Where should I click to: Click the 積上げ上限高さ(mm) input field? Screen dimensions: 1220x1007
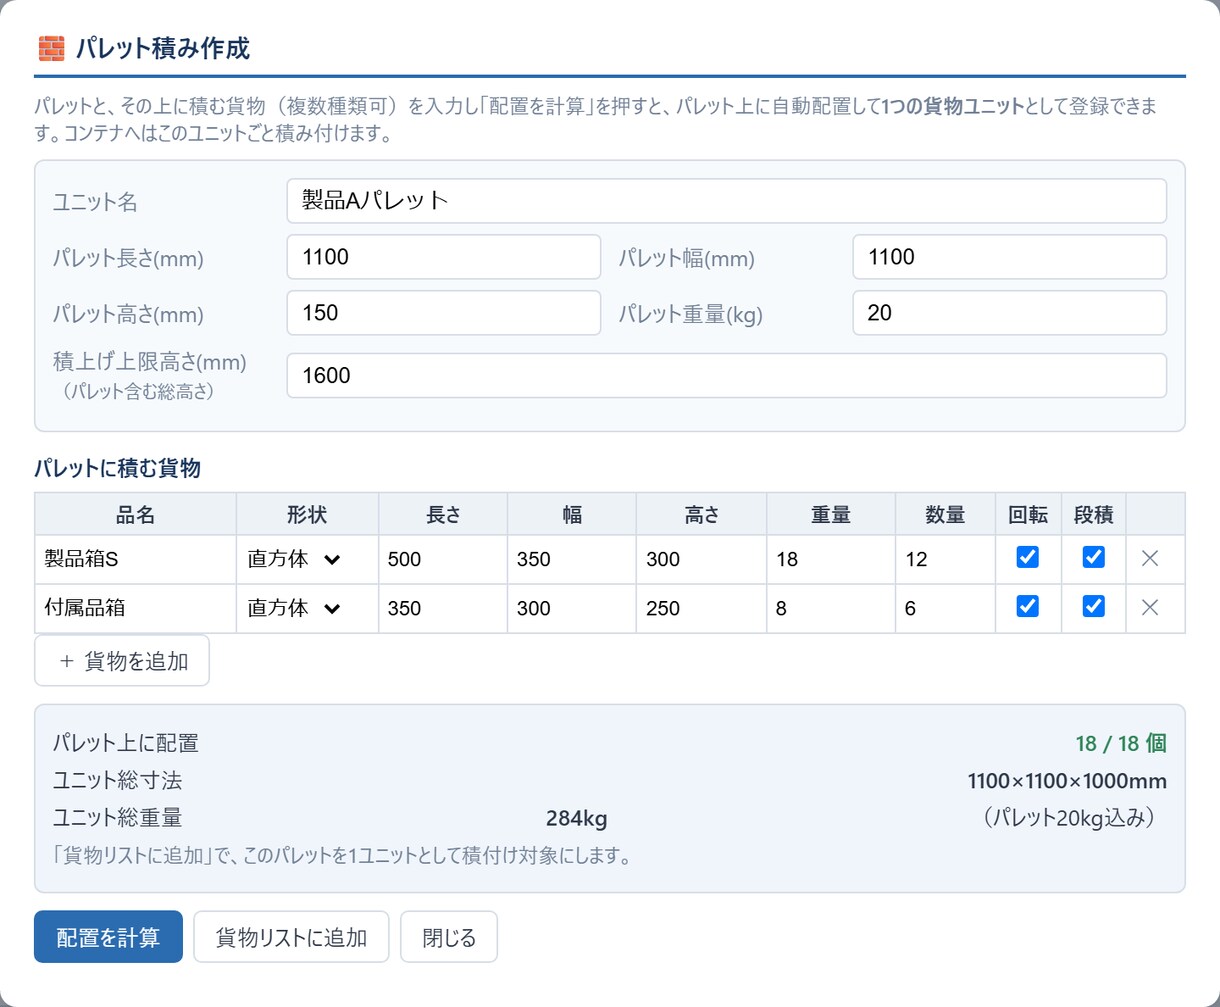[726, 375]
